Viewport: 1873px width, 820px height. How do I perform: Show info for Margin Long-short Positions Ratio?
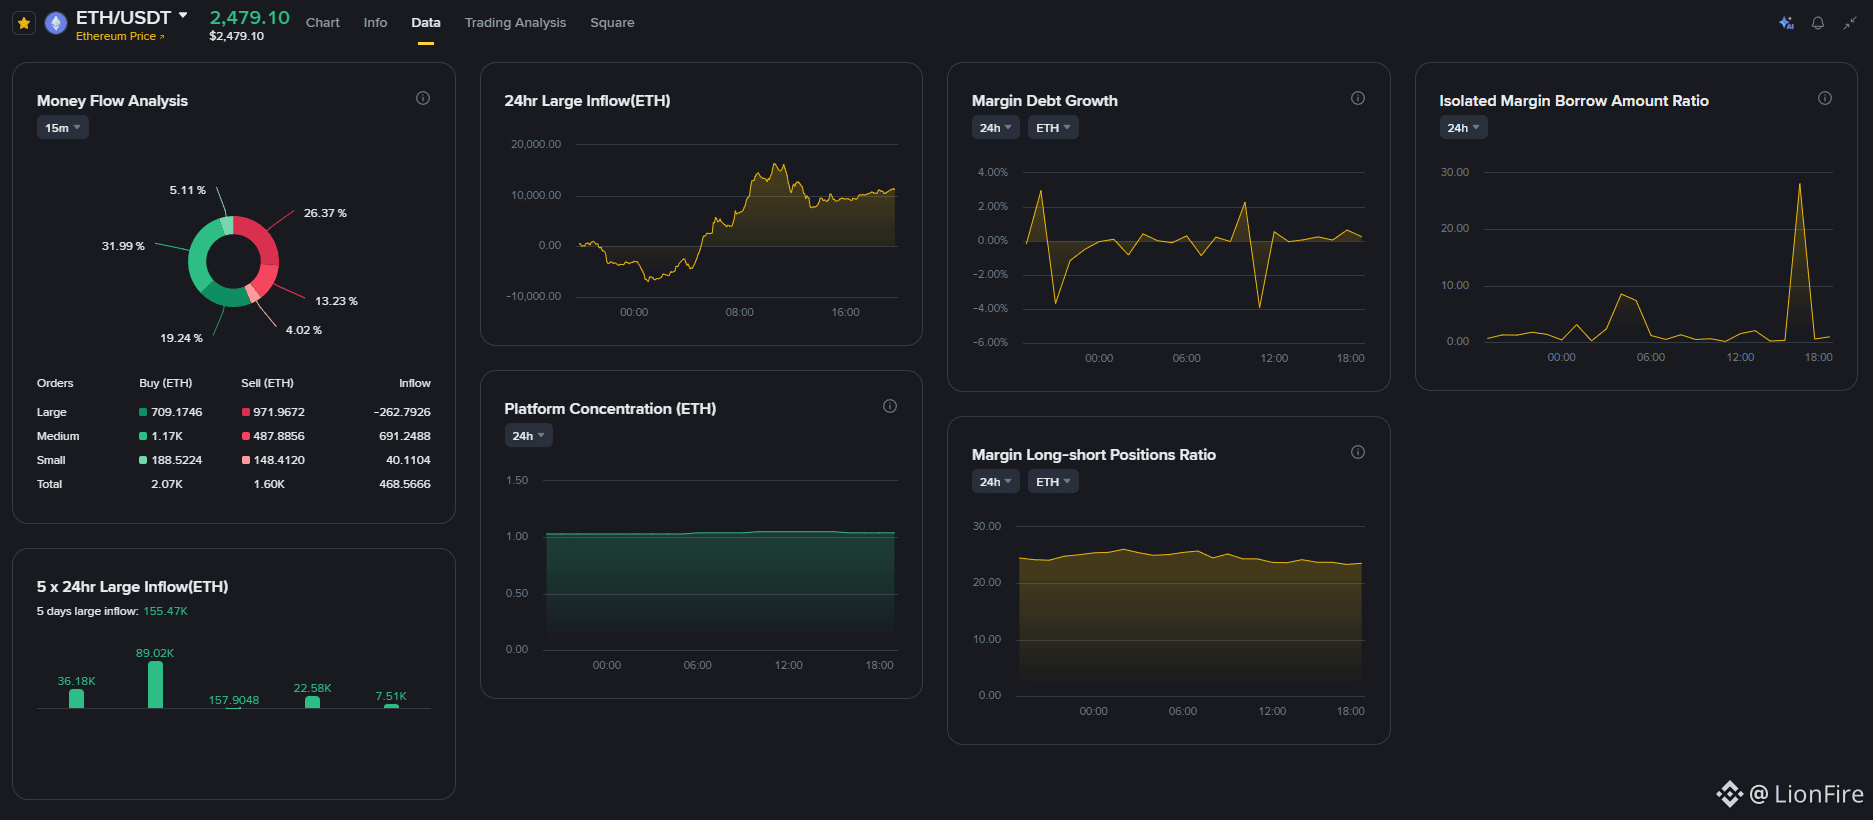(1358, 452)
